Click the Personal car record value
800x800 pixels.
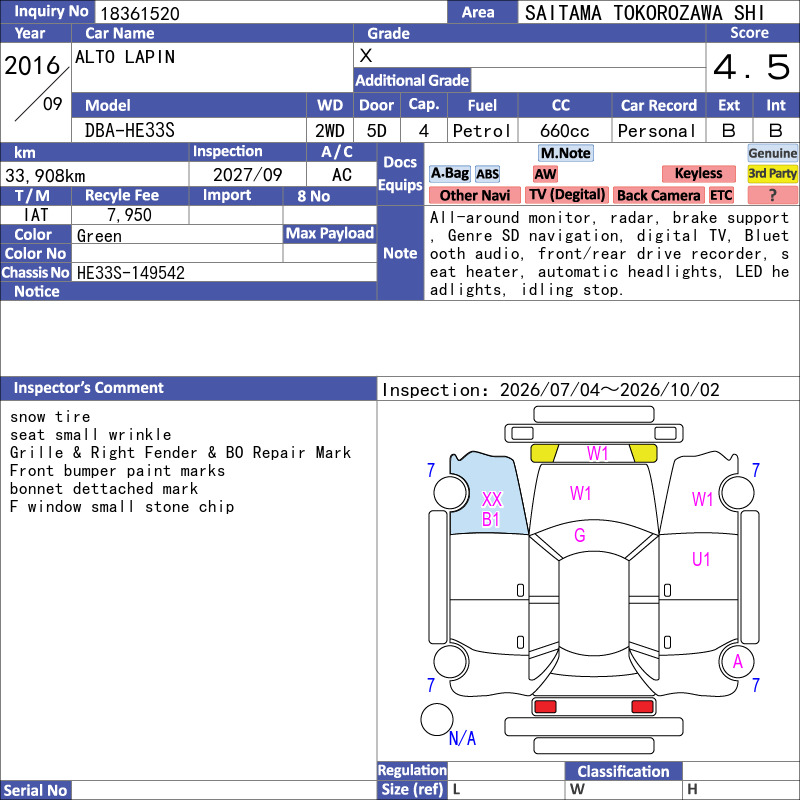[x=657, y=131]
